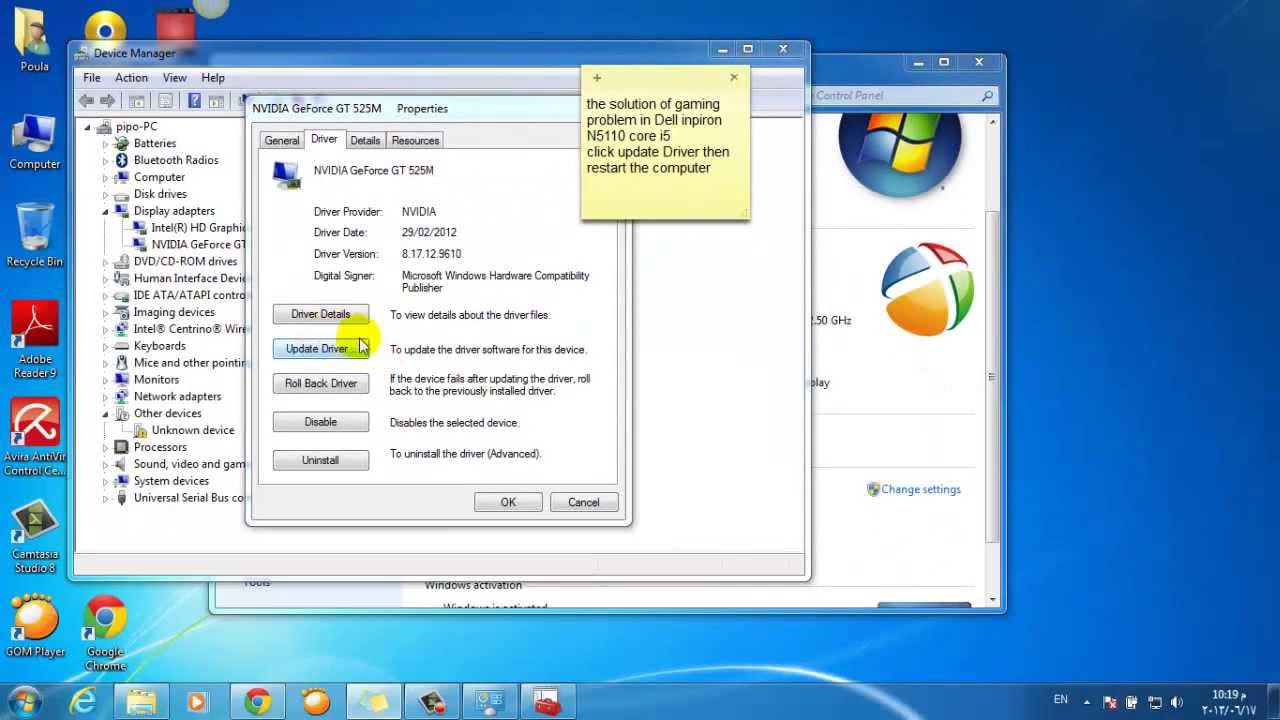Switch to the General tab
The width and height of the screenshot is (1280, 720).
pyautogui.click(x=282, y=141)
